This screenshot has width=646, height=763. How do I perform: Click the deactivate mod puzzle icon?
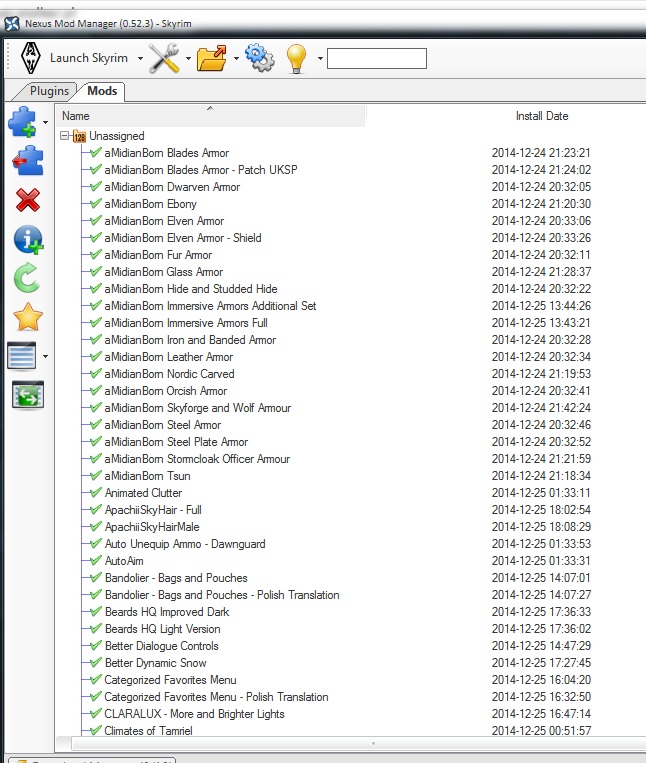pyautogui.click(x=28, y=160)
